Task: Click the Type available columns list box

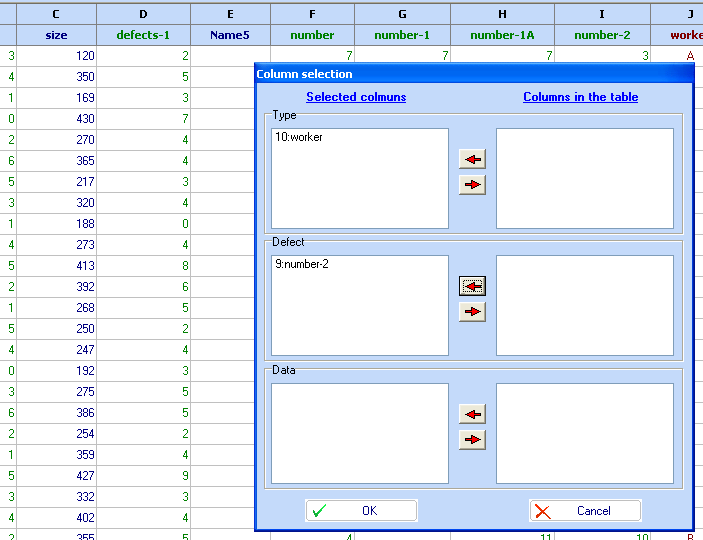Action: pos(584,178)
